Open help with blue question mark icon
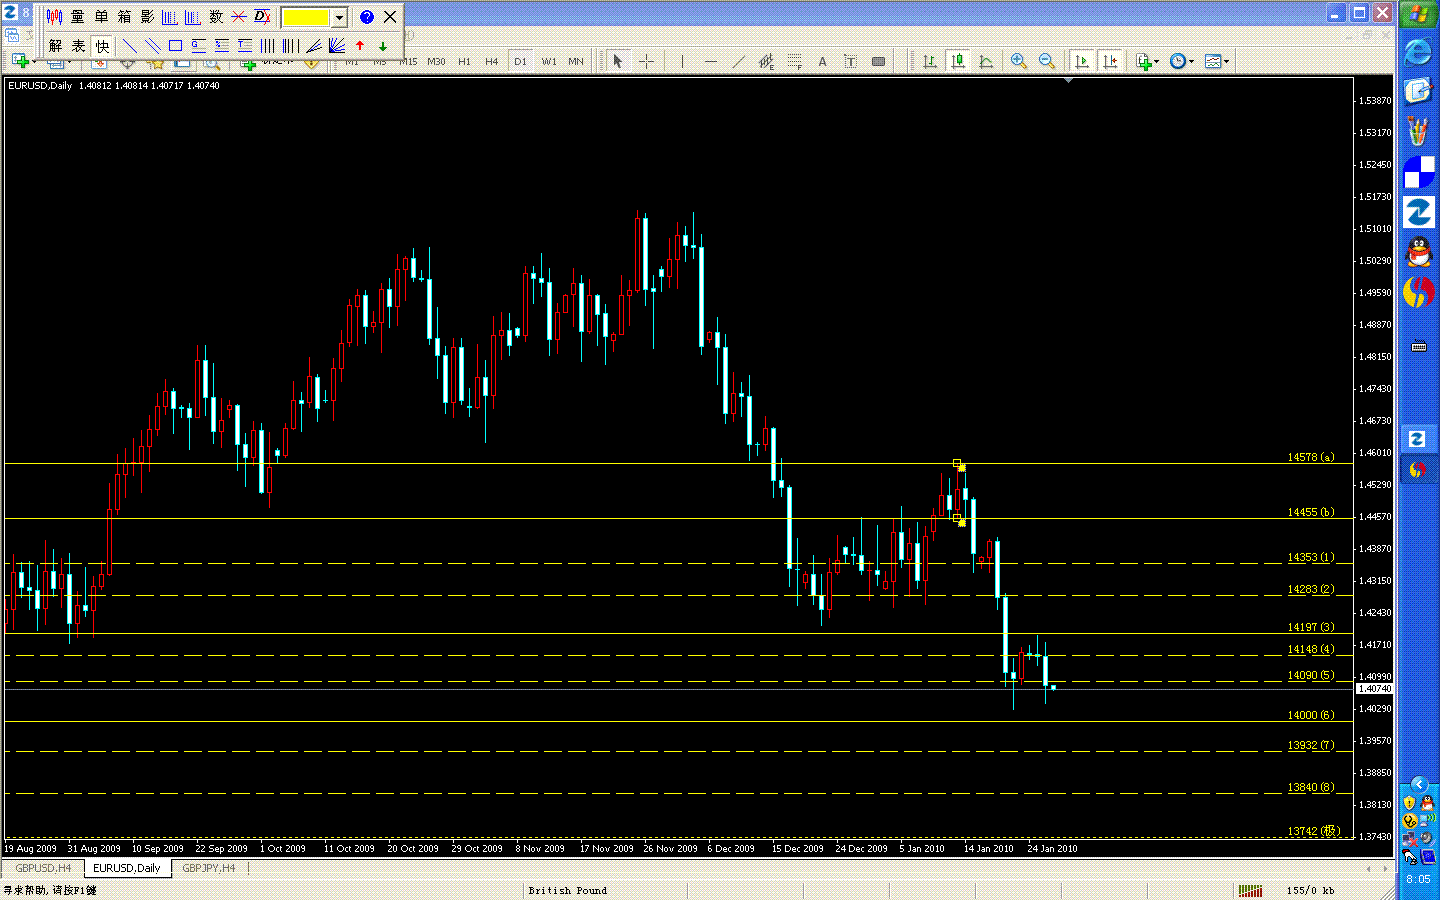This screenshot has height=900, width=1440. pos(367,17)
